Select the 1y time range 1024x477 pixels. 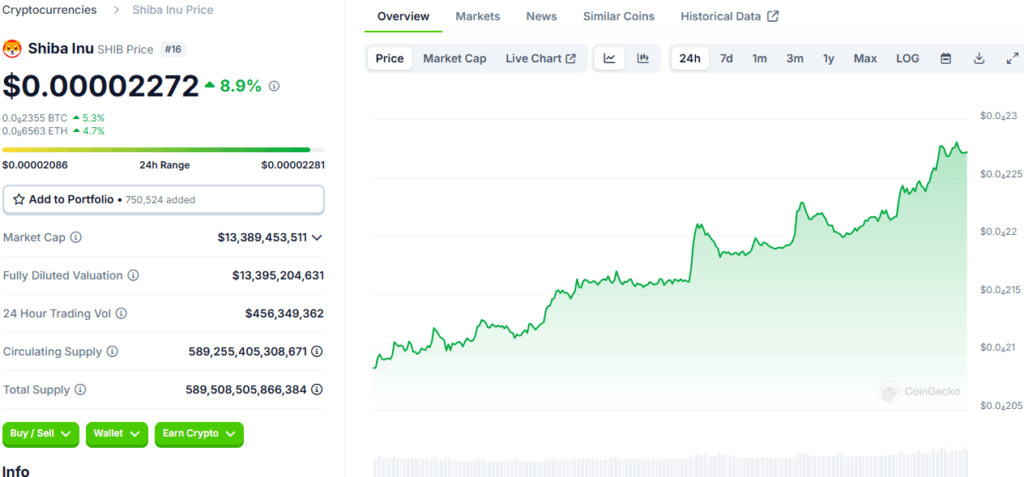[x=829, y=59]
